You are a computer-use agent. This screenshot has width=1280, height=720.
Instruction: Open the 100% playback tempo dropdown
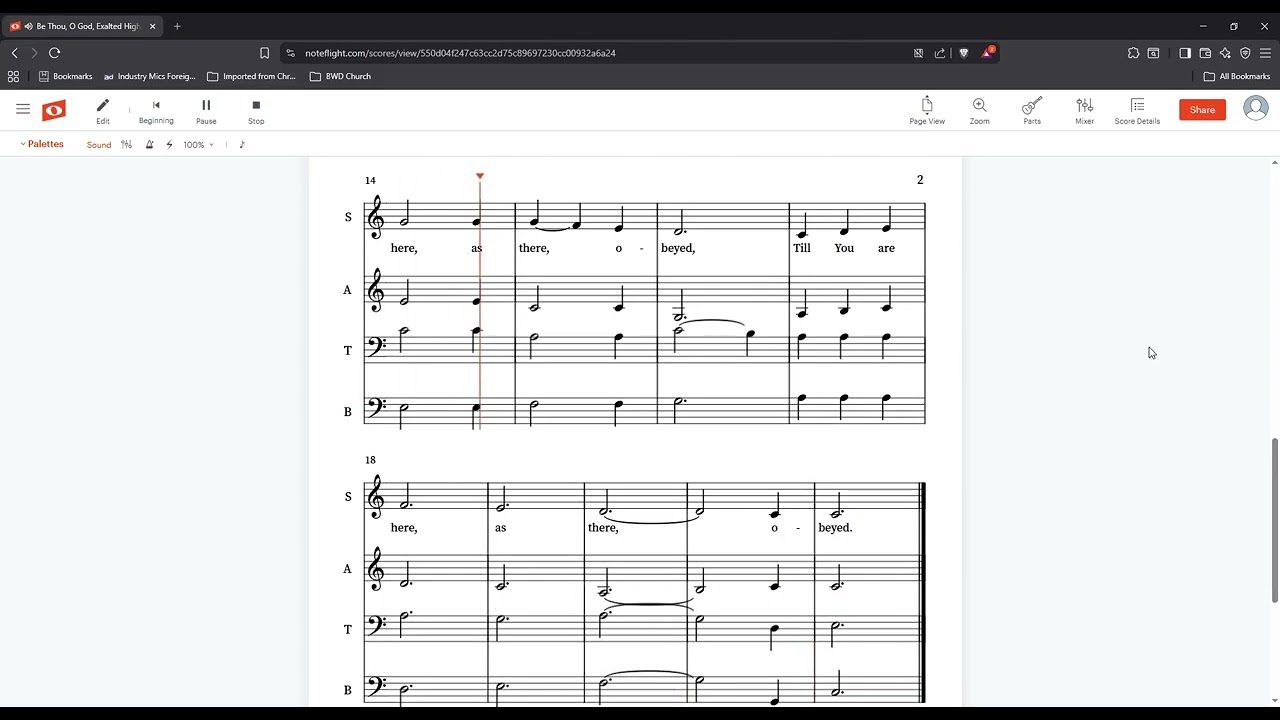coord(198,145)
